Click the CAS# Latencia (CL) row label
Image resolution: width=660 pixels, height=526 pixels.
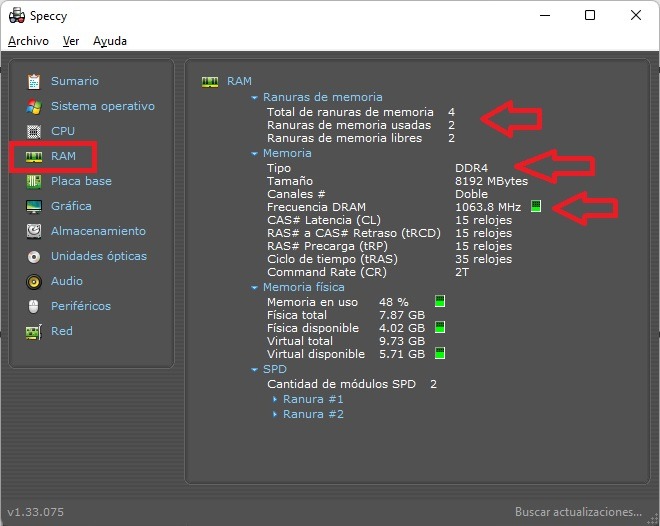tap(324, 220)
